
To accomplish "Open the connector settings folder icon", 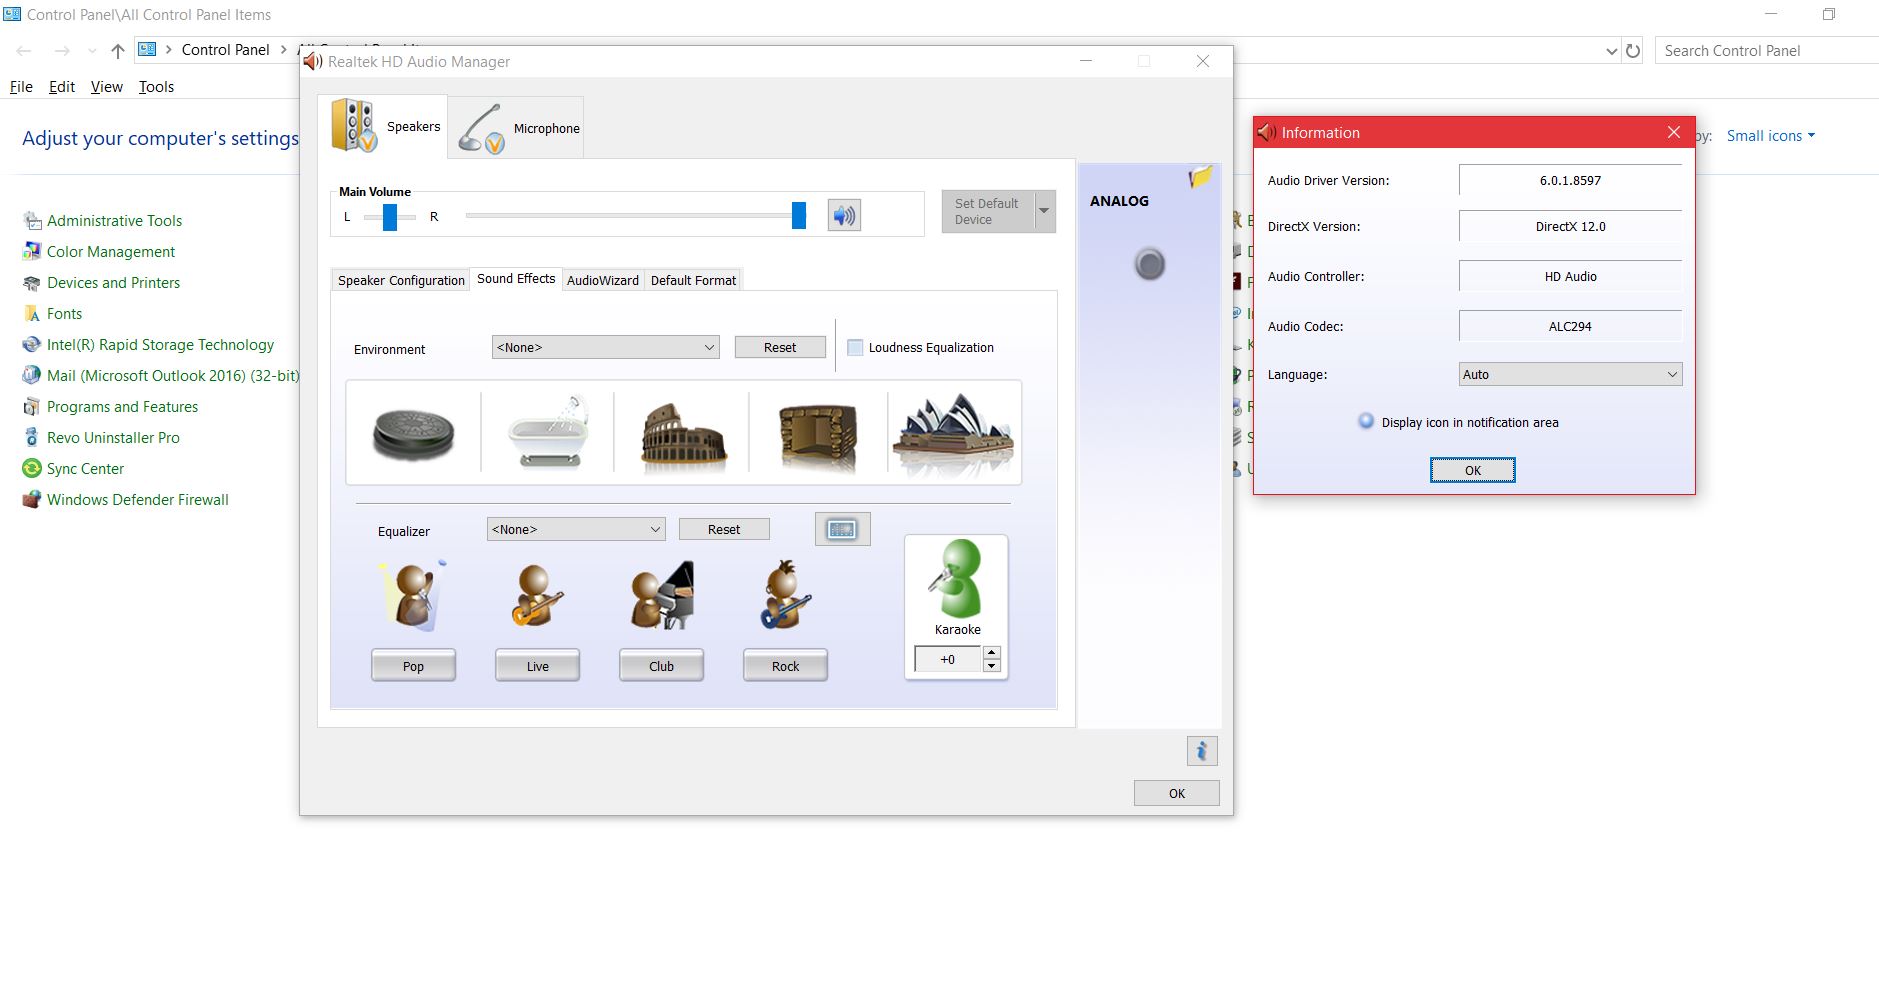I will [1200, 177].
